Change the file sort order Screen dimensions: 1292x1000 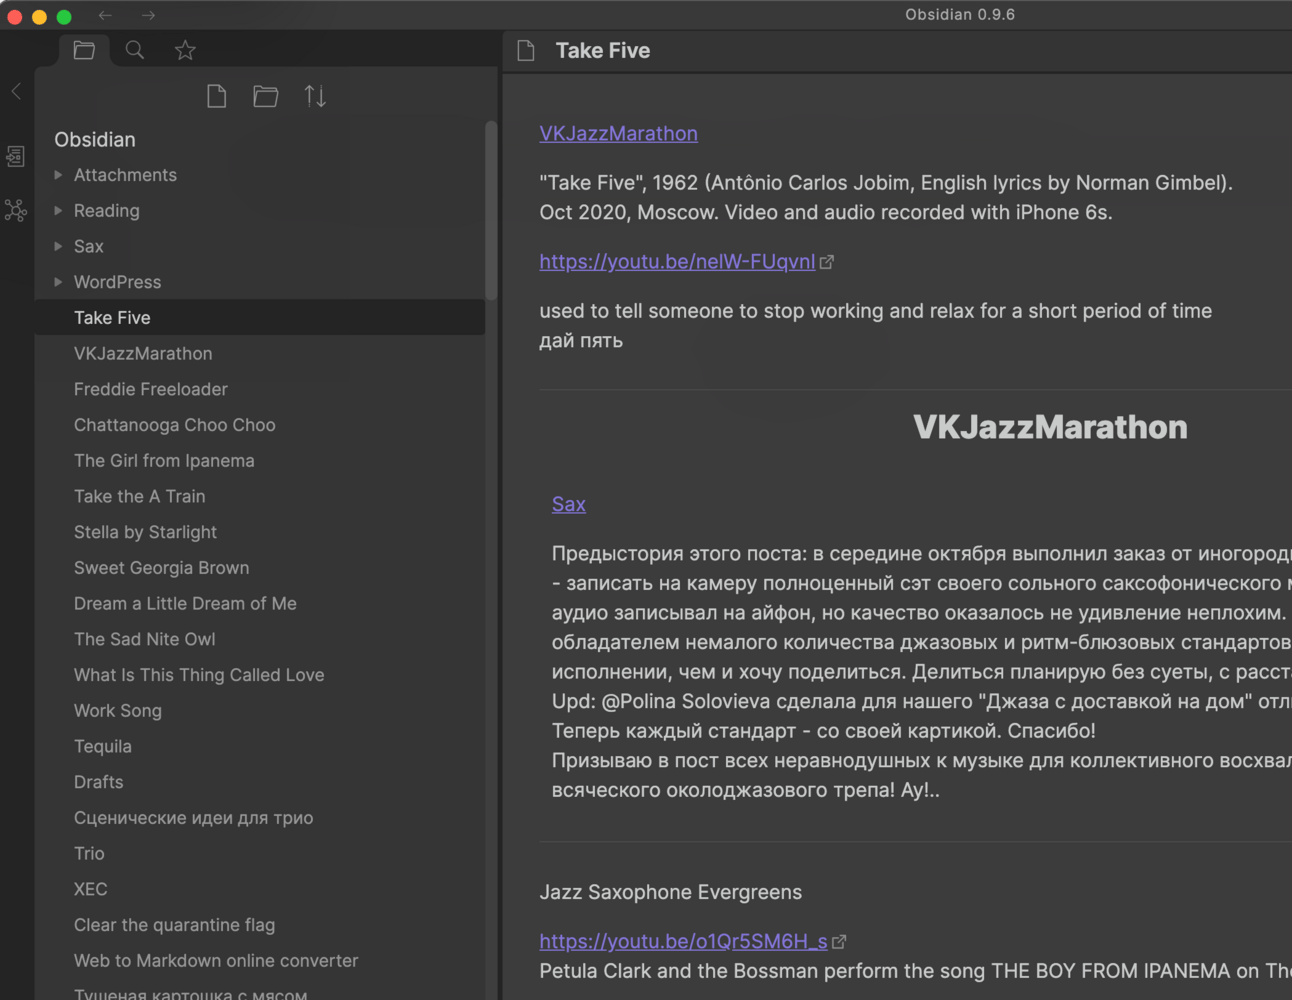click(315, 96)
